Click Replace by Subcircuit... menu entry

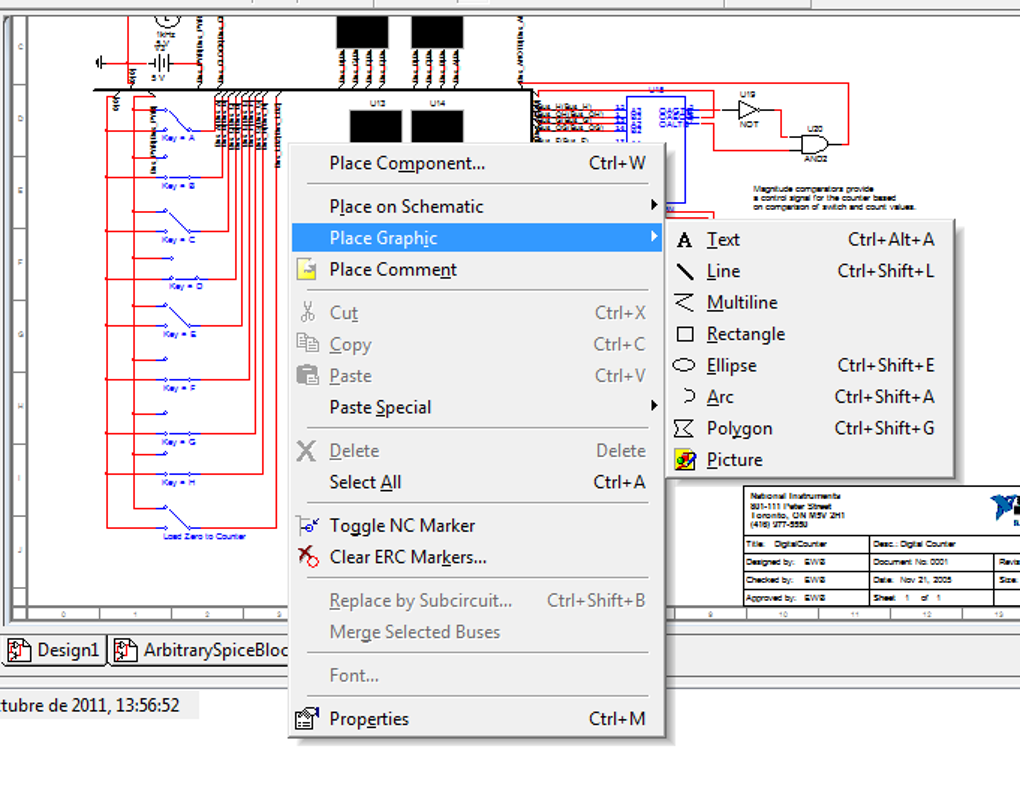click(x=477, y=600)
